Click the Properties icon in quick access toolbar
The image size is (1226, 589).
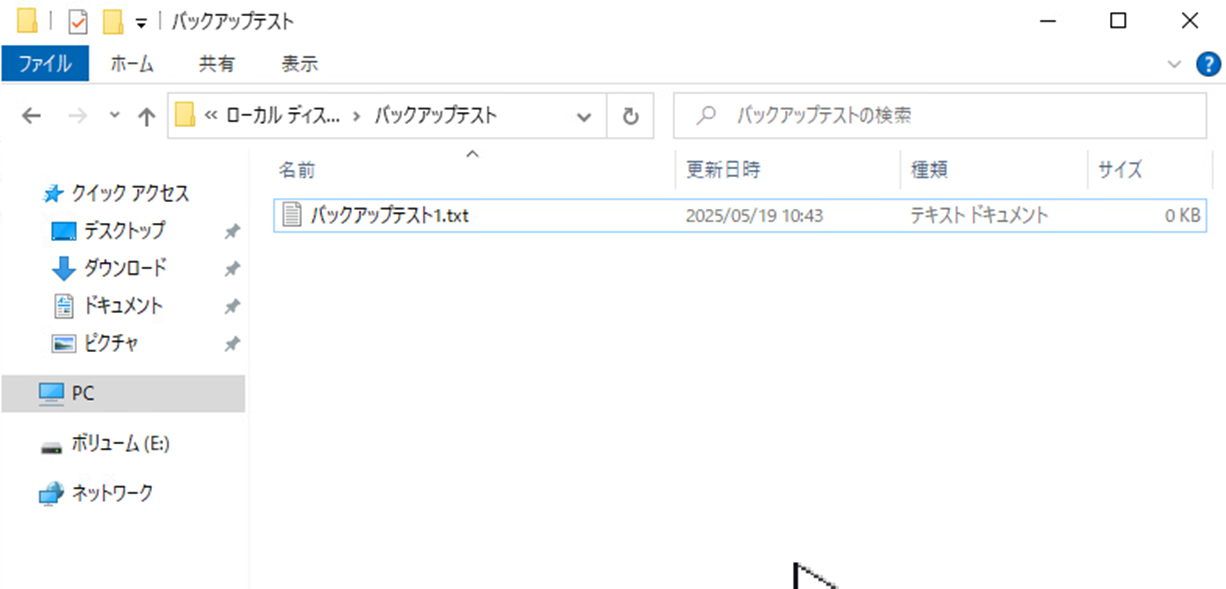point(78,20)
